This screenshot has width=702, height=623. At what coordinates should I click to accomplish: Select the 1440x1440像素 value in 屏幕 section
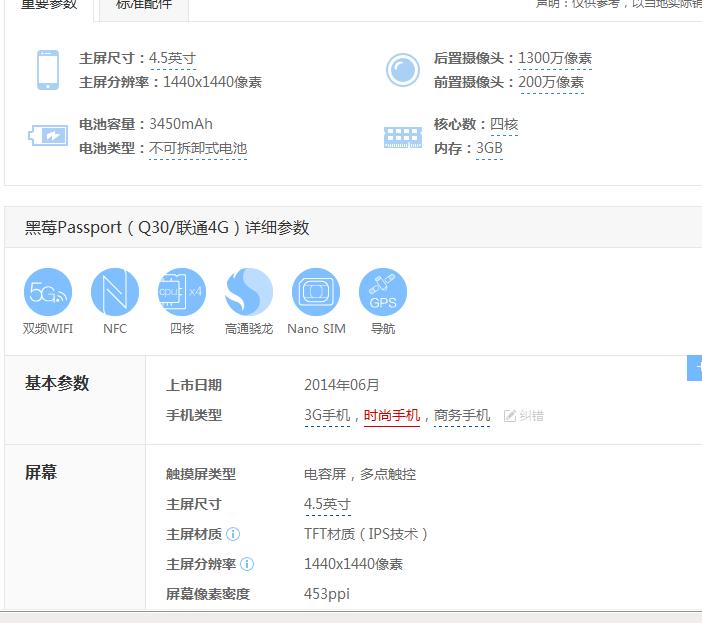[353, 564]
